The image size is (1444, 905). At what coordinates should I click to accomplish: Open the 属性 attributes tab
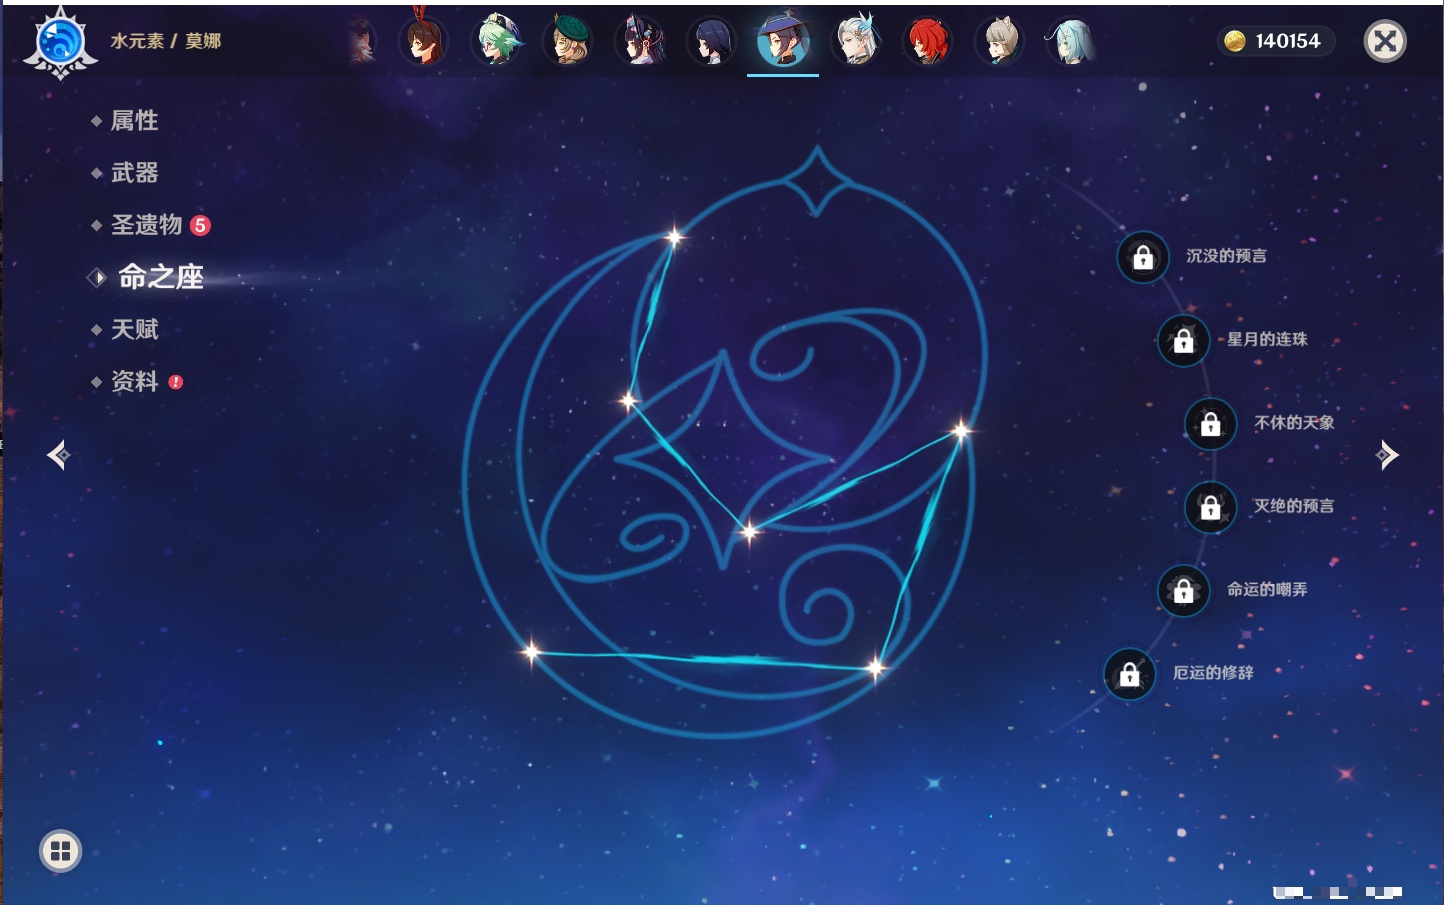[134, 121]
